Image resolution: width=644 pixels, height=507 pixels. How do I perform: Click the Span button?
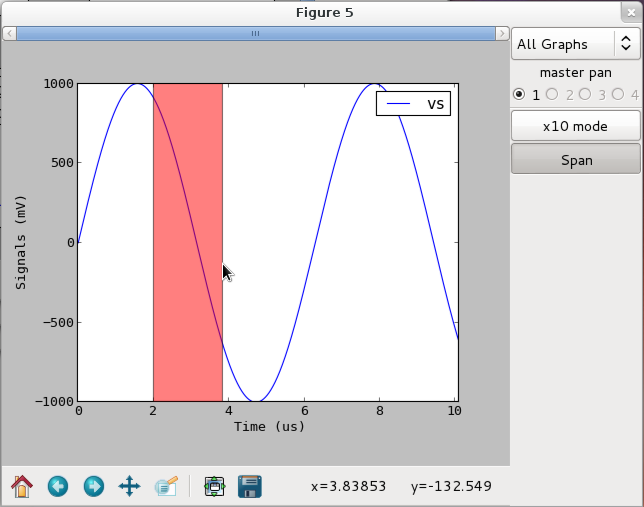click(x=576, y=159)
